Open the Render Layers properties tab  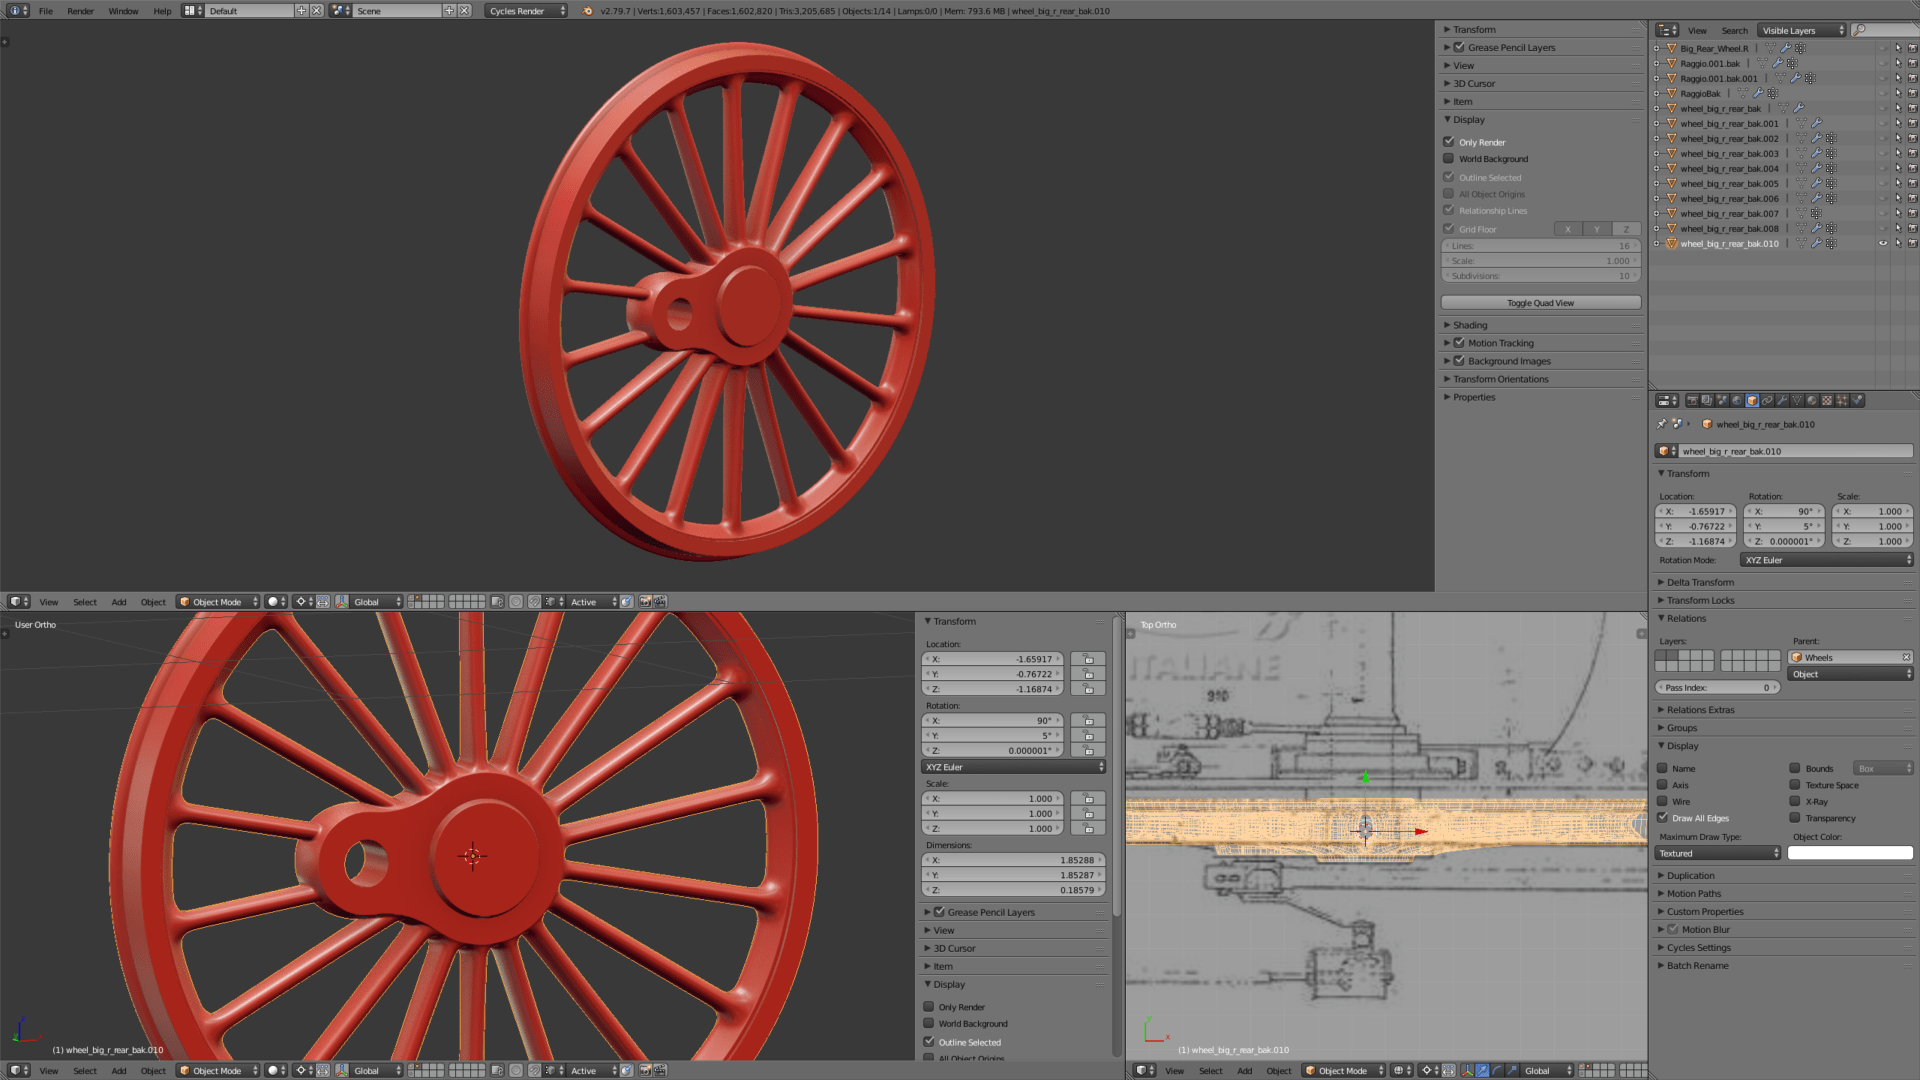[x=1707, y=400]
